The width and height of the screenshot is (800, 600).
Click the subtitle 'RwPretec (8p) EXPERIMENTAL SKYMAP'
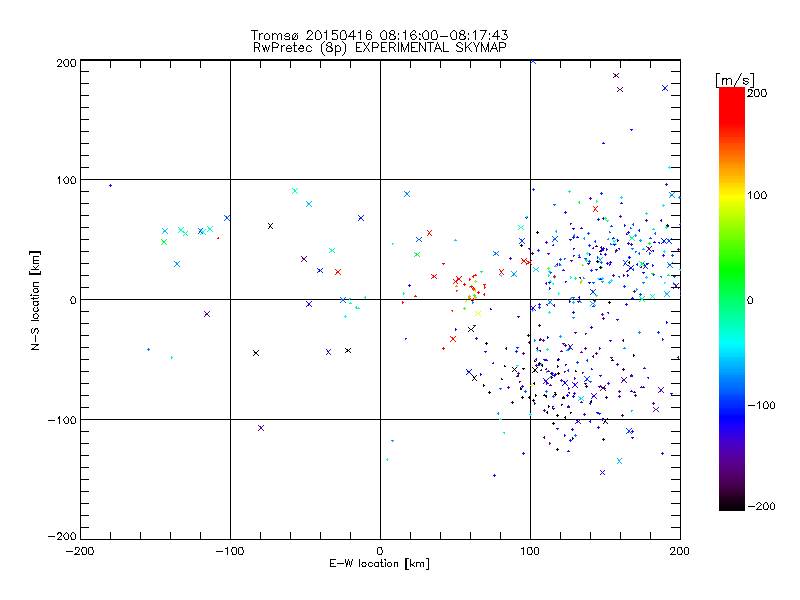point(380,48)
